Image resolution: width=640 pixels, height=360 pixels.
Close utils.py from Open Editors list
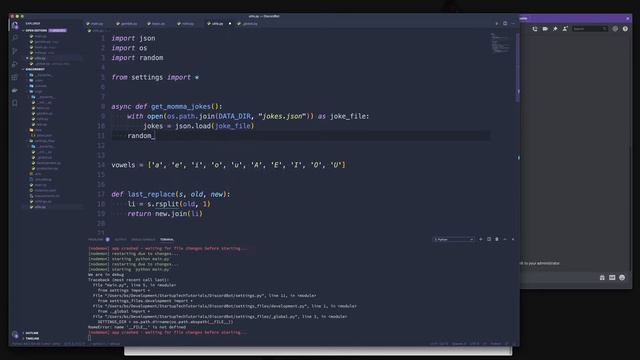click(27, 58)
